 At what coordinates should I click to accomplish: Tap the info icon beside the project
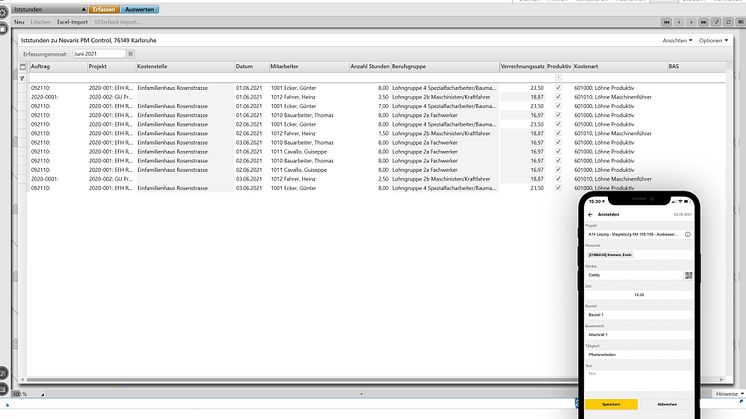point(688,234)
